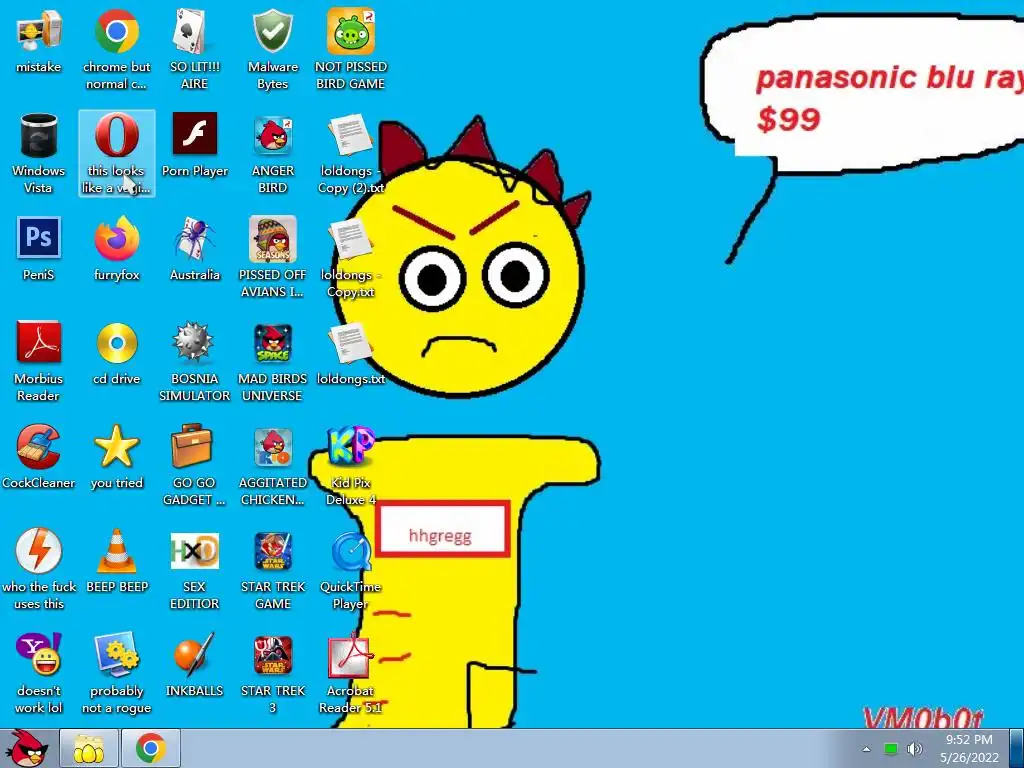The width and height of the screenshot is (1024, 768).
Task: Select the "loldongs - Copy (2).txt" file
Action: 351,136
